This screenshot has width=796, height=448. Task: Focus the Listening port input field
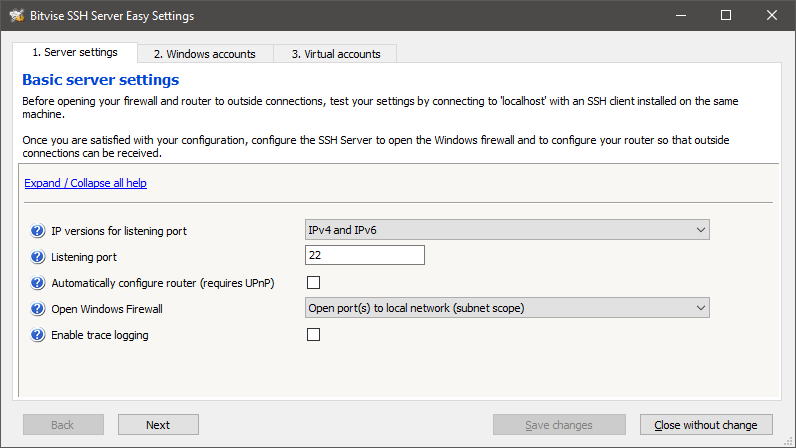pyautogui.click(x=364, y=255)
